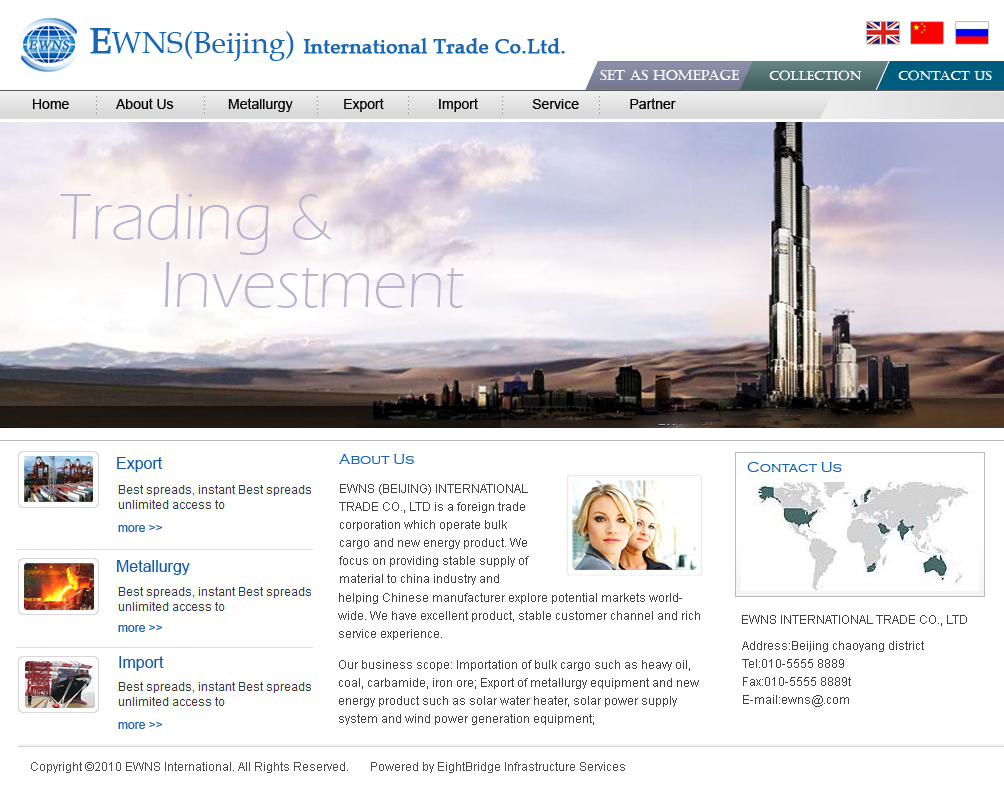
Task: Click the Import section heading
Action: (141, 663)
